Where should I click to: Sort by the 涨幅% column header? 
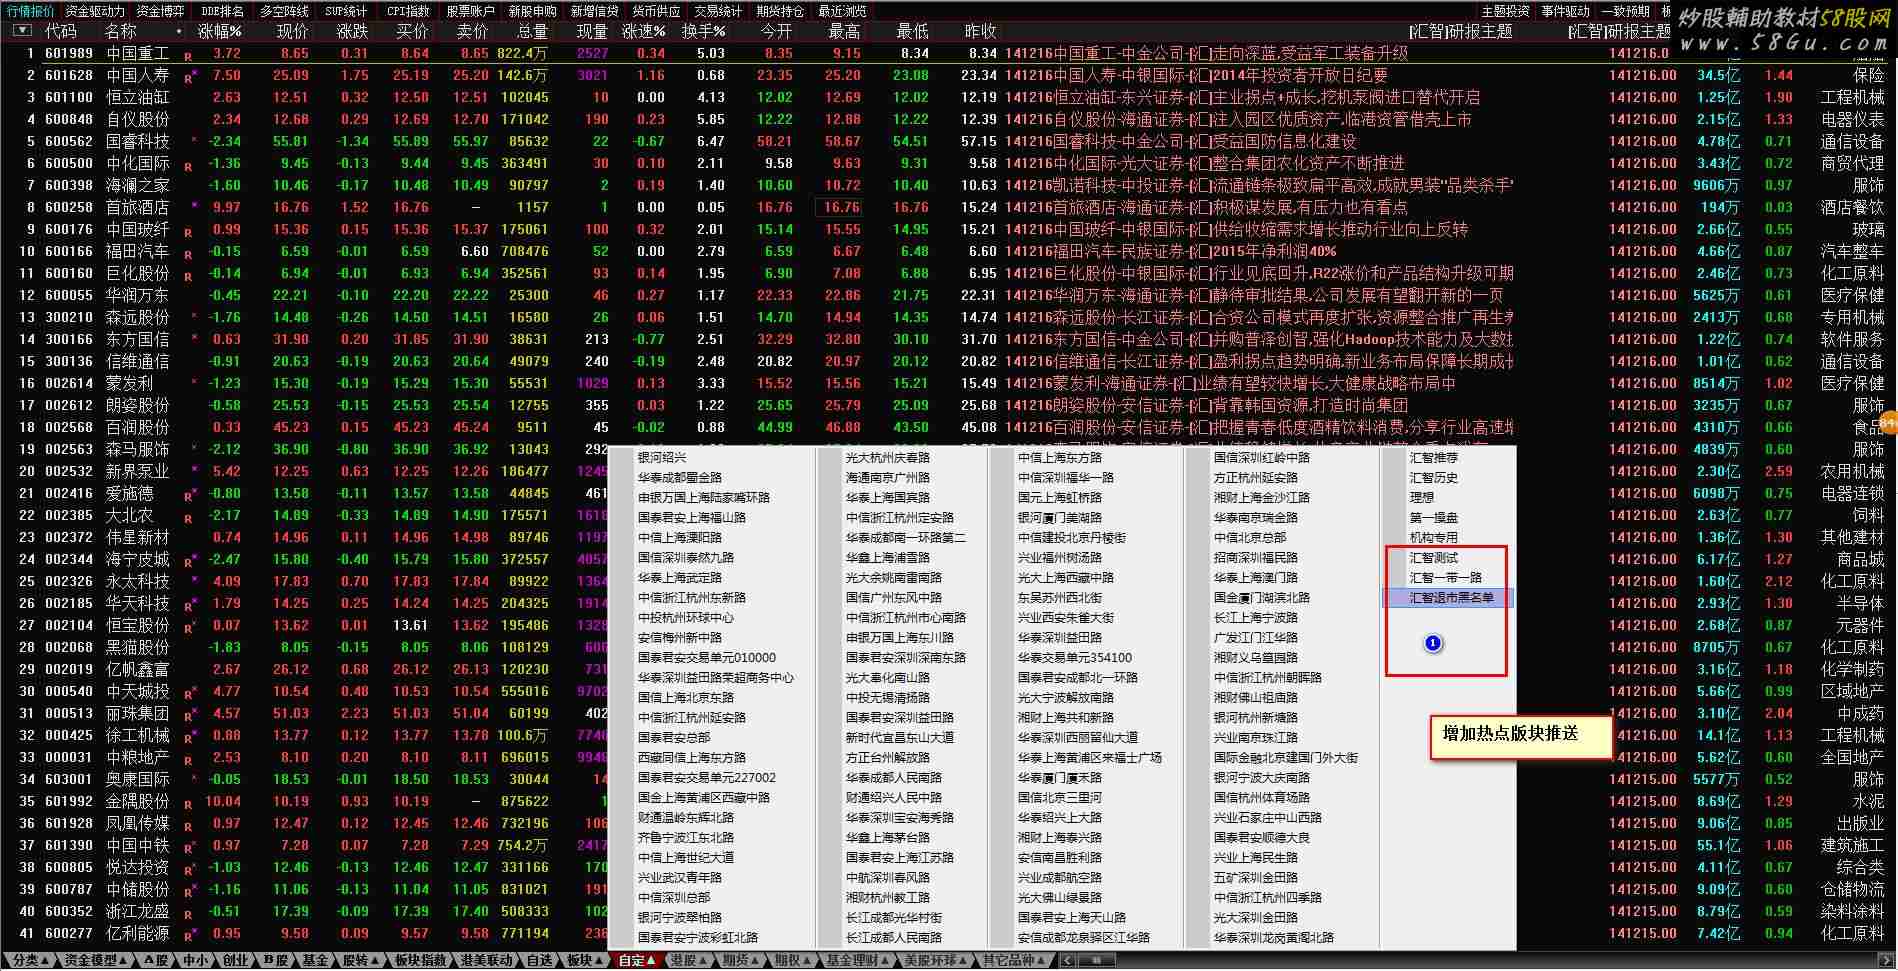coord(220,31)
